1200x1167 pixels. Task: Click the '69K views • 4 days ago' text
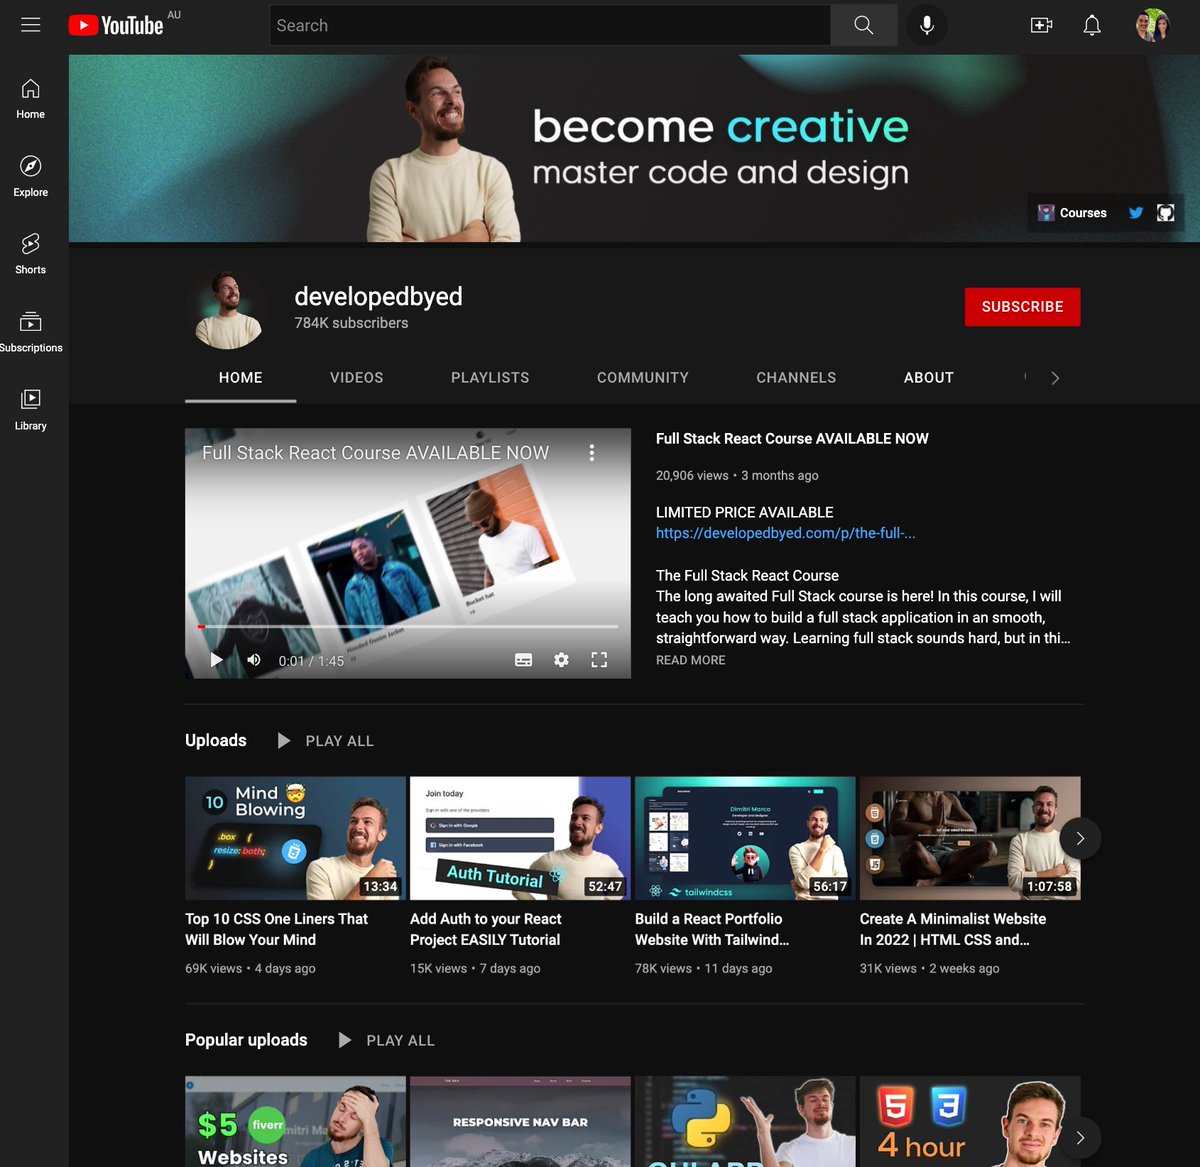[x=250, y=969]
